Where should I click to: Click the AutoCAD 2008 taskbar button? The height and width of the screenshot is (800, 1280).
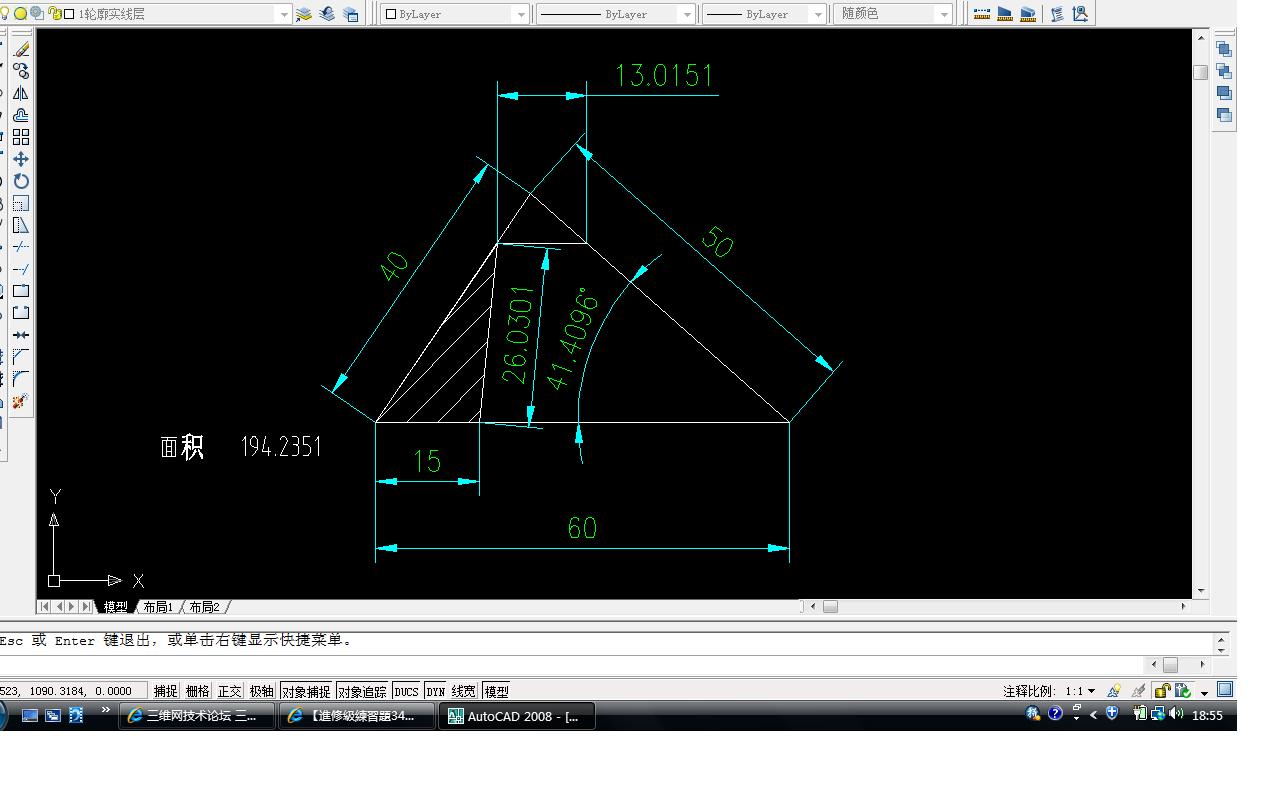517,716
